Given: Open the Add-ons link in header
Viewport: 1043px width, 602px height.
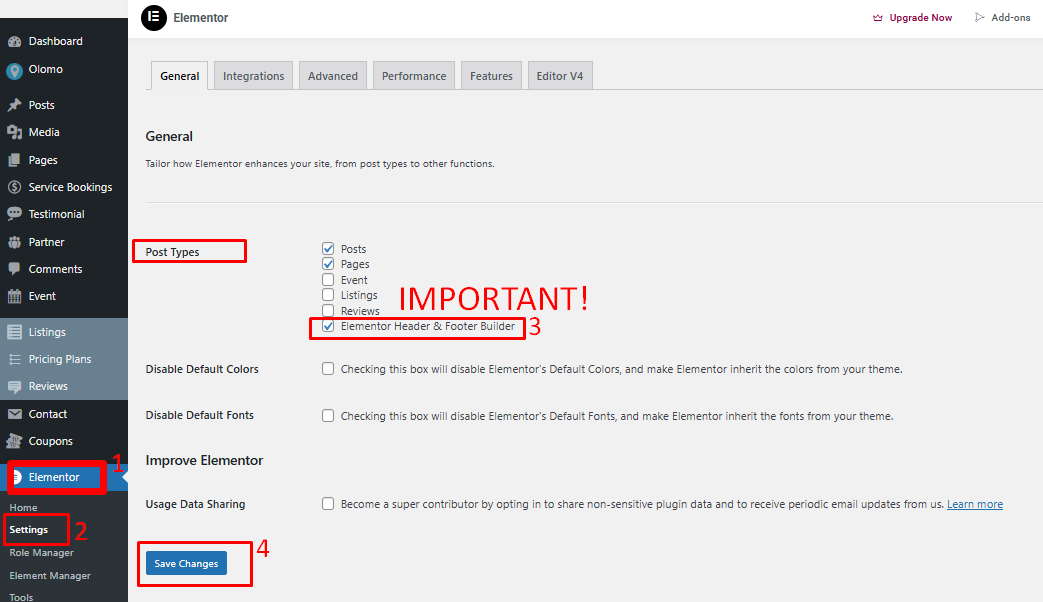Looking at the screenshot, I should [x=1010, y=18].
